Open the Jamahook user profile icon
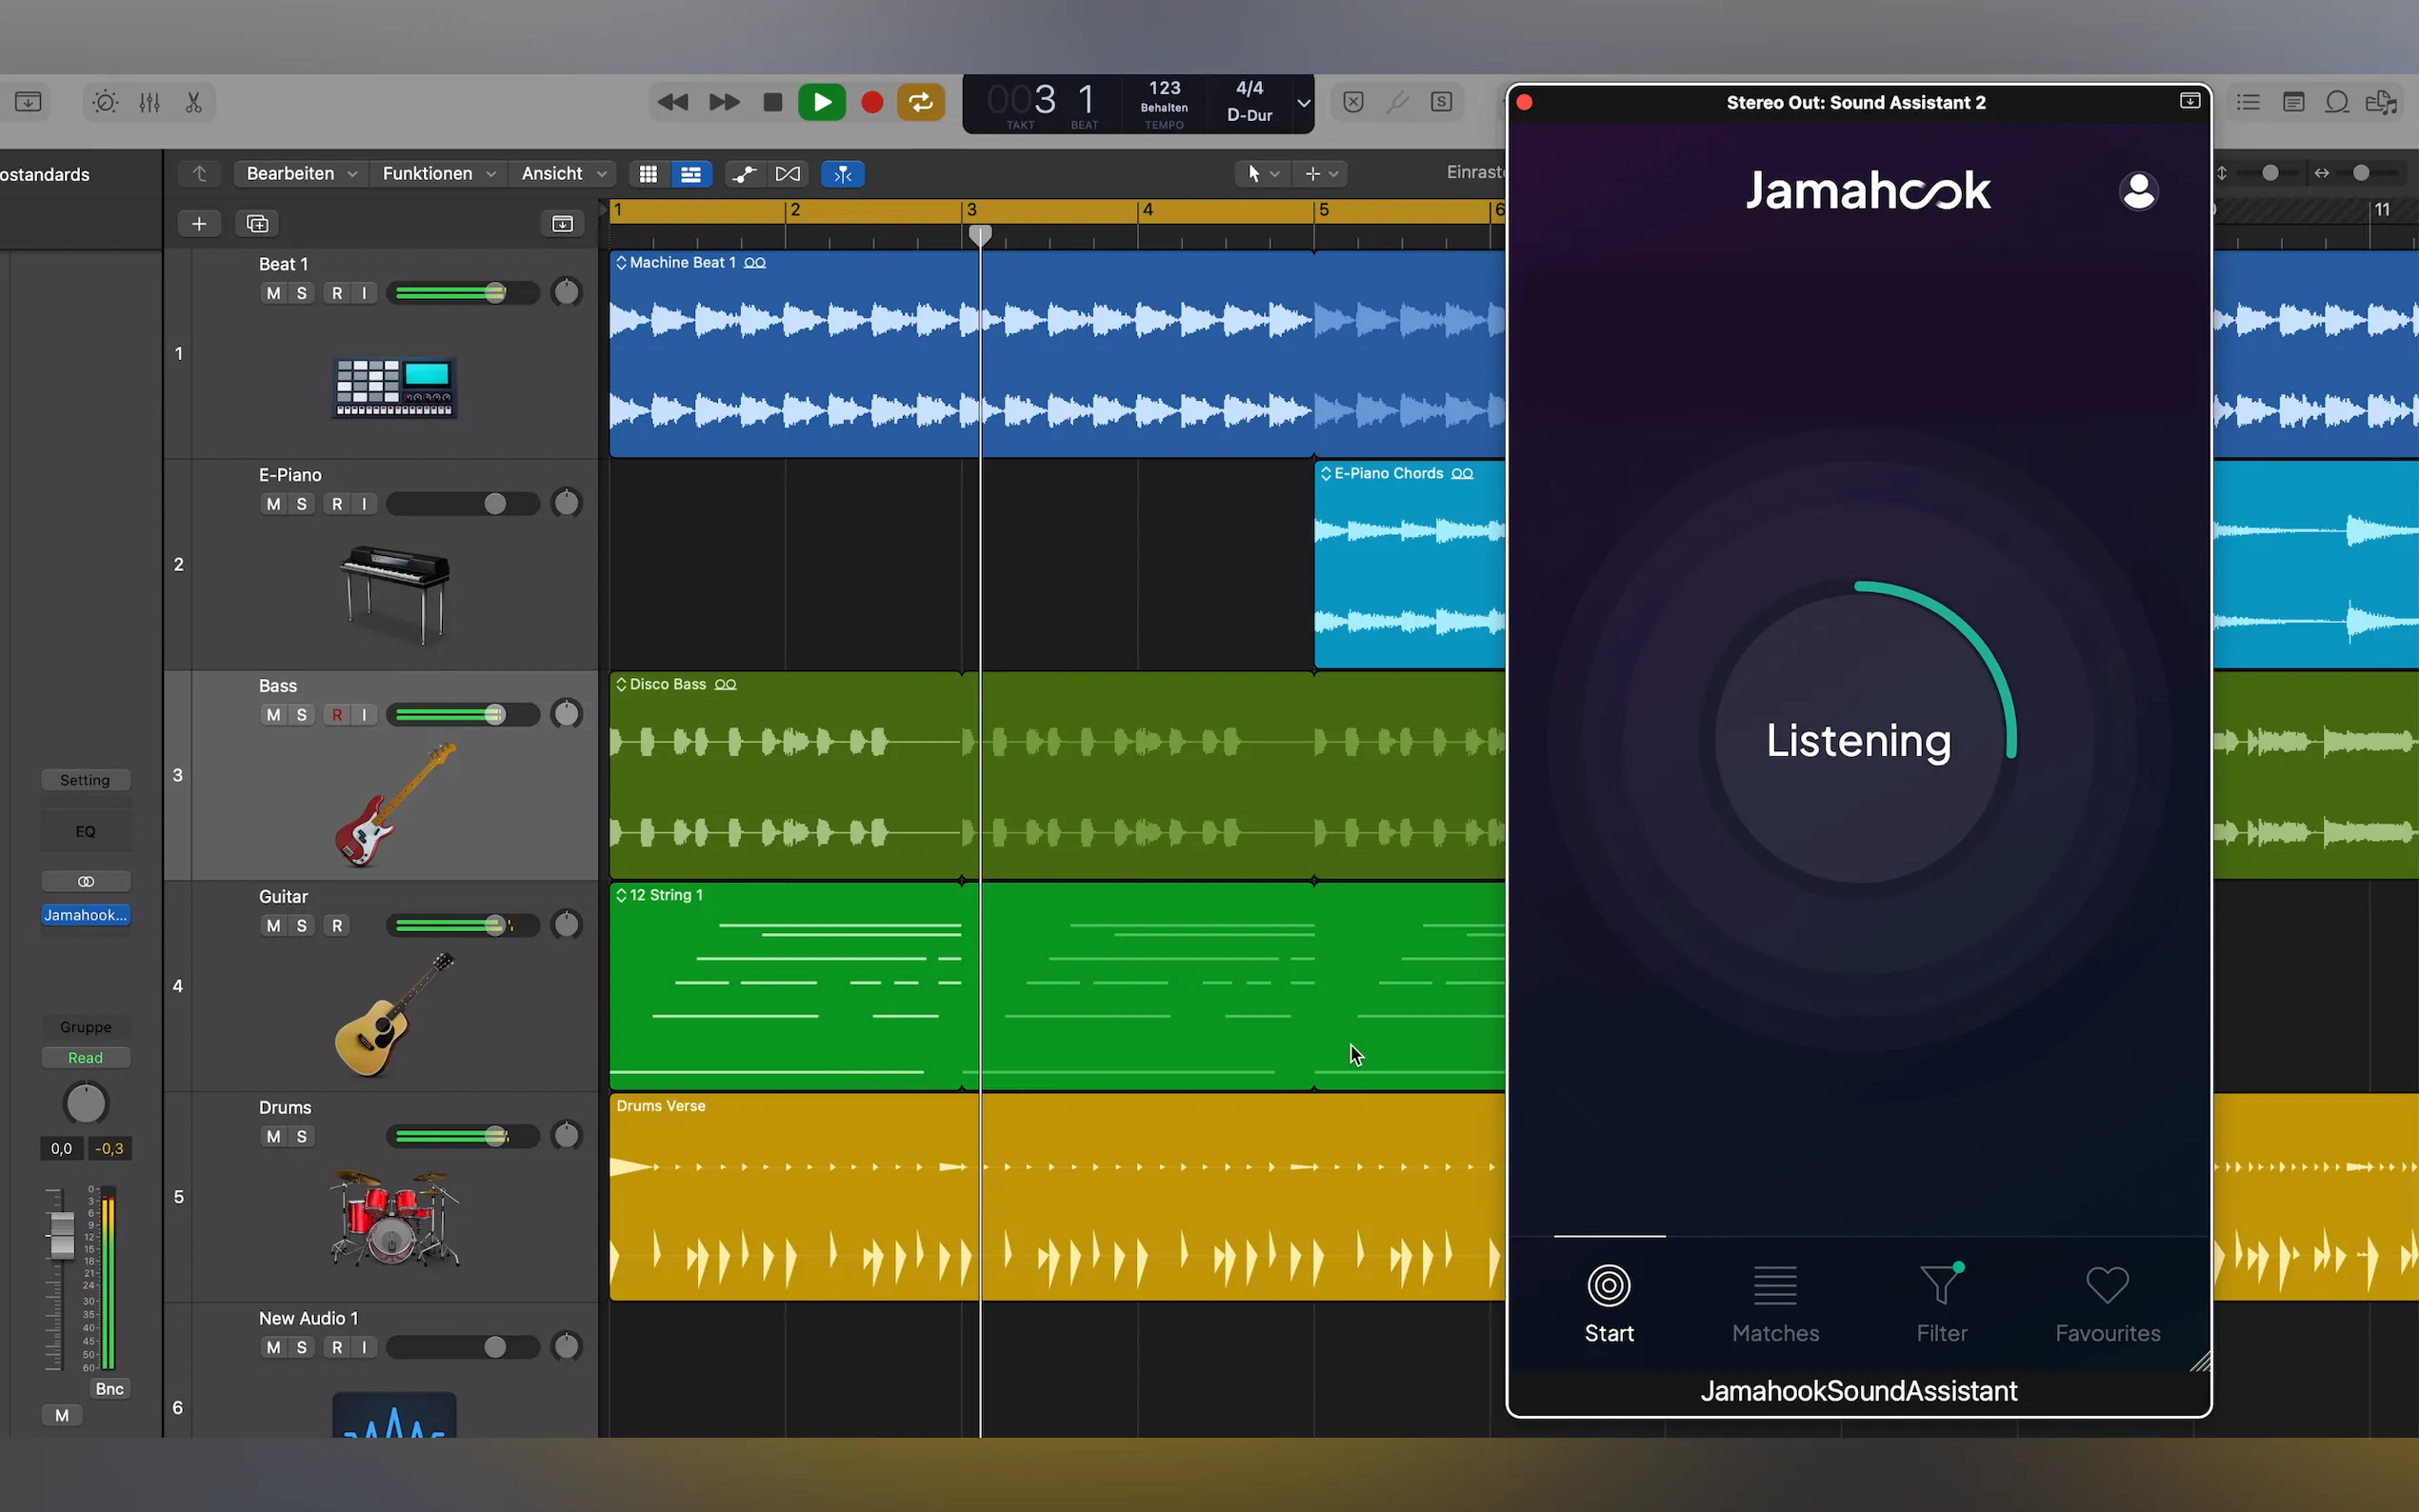Viewport: 2419px width, 1512px height. (x=2139, y=190)
